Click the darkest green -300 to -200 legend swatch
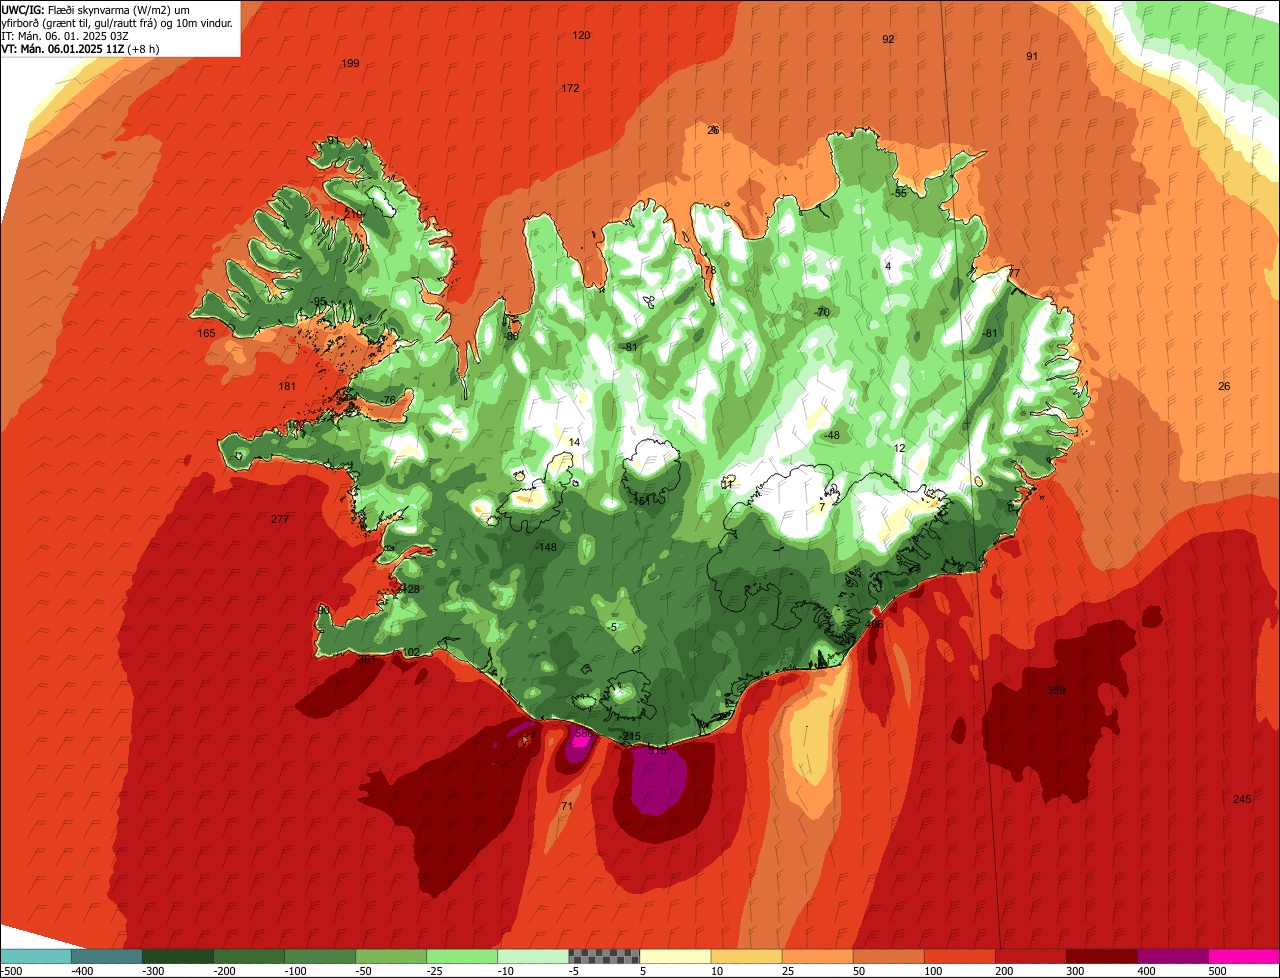1280x978 pixels. click(177, 956)
